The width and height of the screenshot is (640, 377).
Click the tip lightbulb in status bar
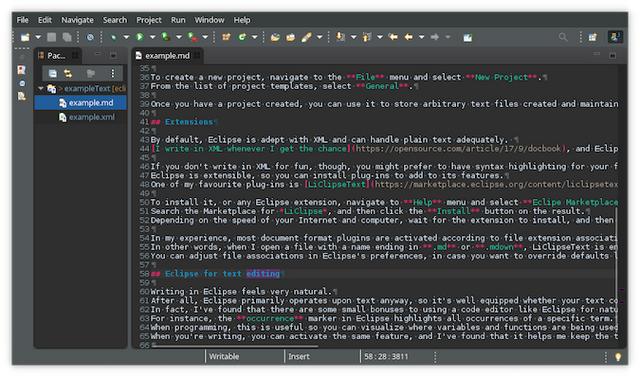click(618, 357)
